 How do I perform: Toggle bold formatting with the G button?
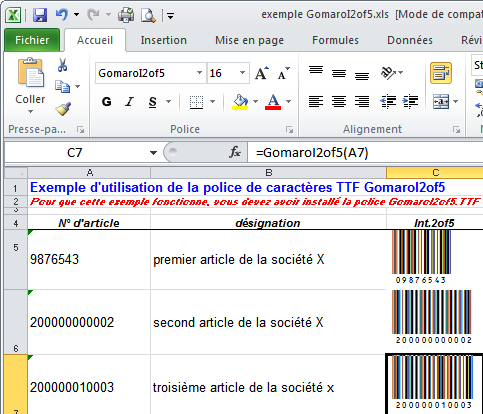click(107, 102)
